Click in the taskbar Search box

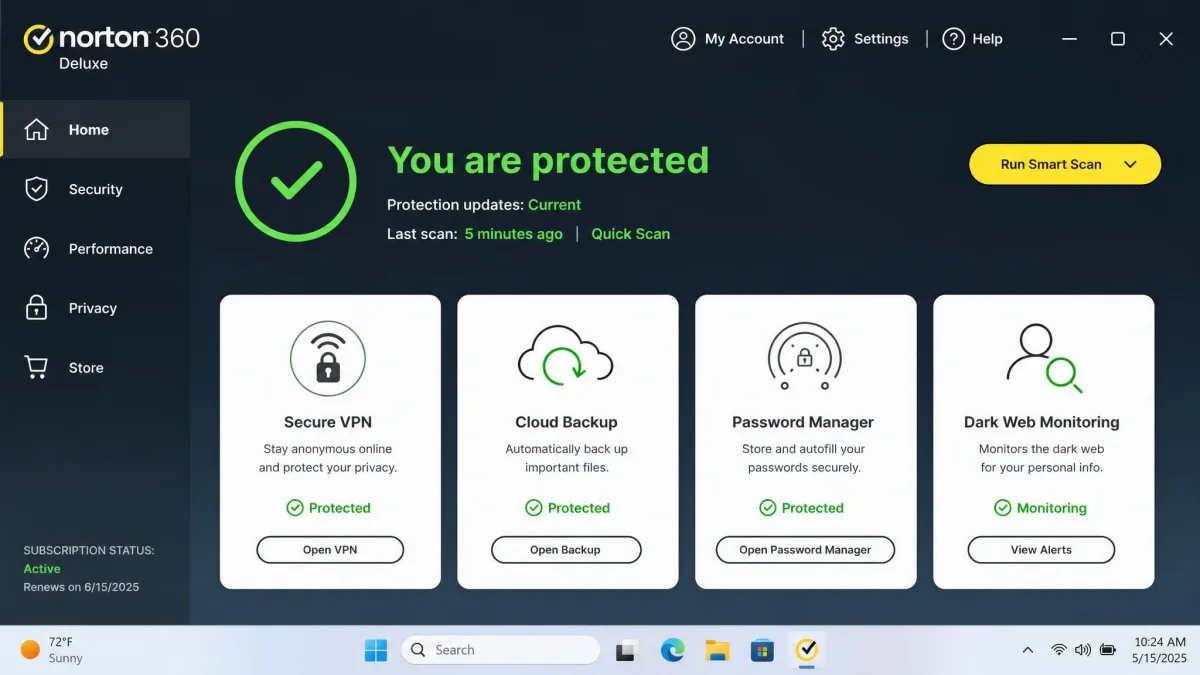[501, 650]
